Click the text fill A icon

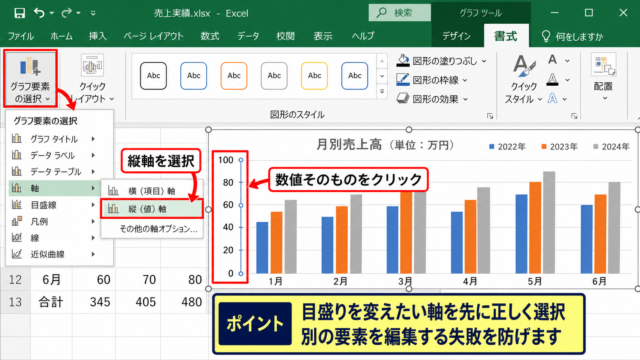[x=552, y=60]
